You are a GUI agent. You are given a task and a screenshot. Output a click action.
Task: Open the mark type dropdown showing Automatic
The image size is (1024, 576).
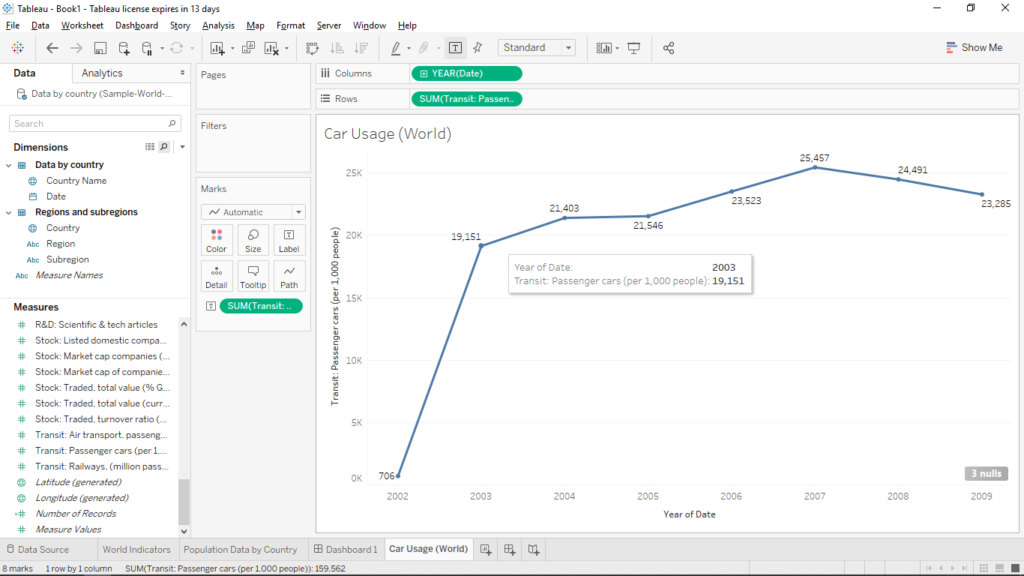(253, 211)
